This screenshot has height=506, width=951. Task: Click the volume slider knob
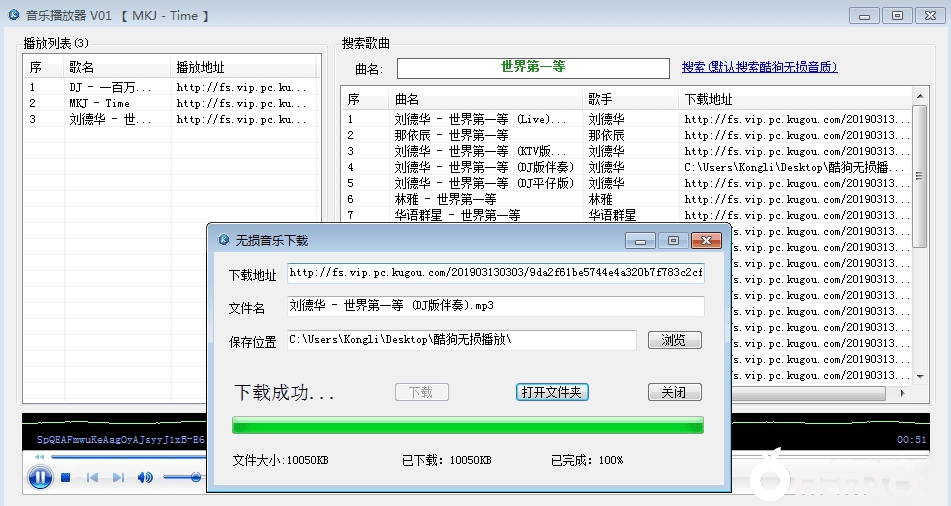click(195, 477)
